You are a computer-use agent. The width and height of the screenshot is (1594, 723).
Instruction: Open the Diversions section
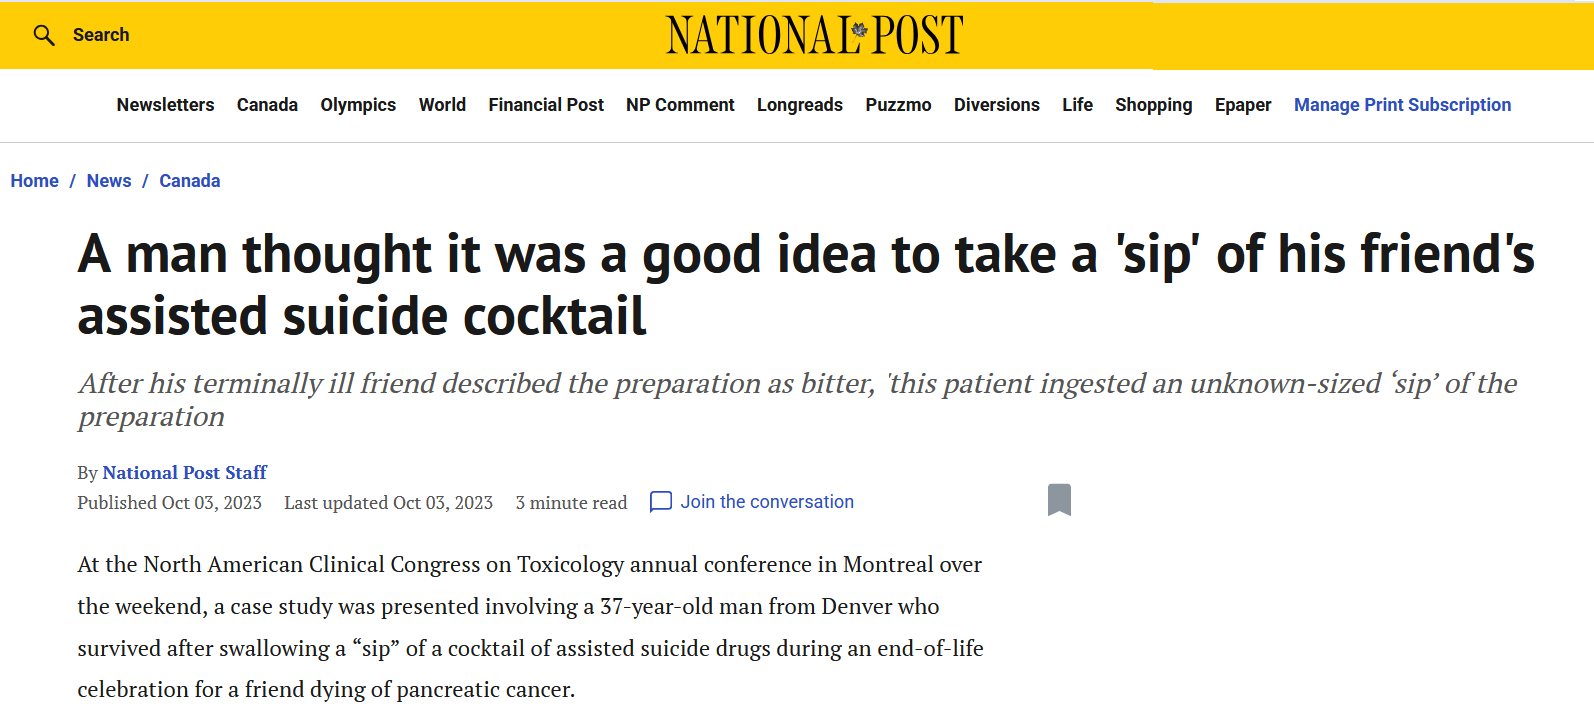997,105
